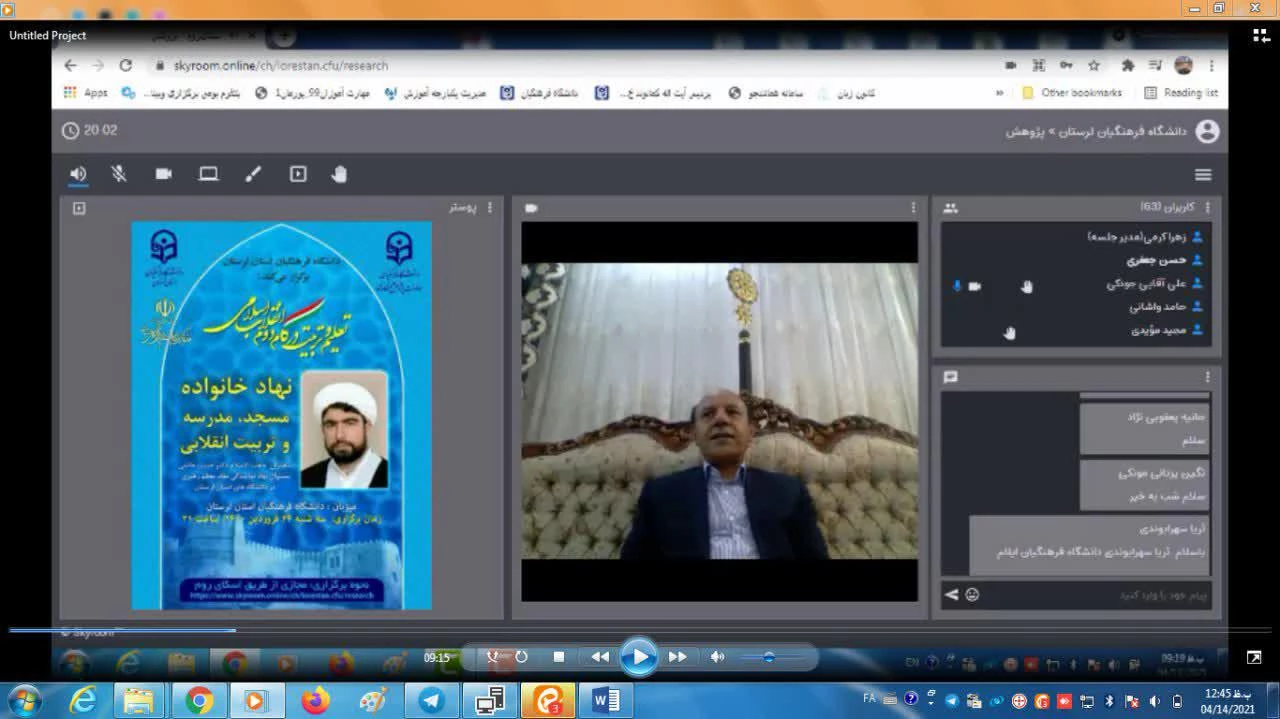1280x719 pixels.
Task: Expand the users panel three-dot options
Action: click(1207, 207)
